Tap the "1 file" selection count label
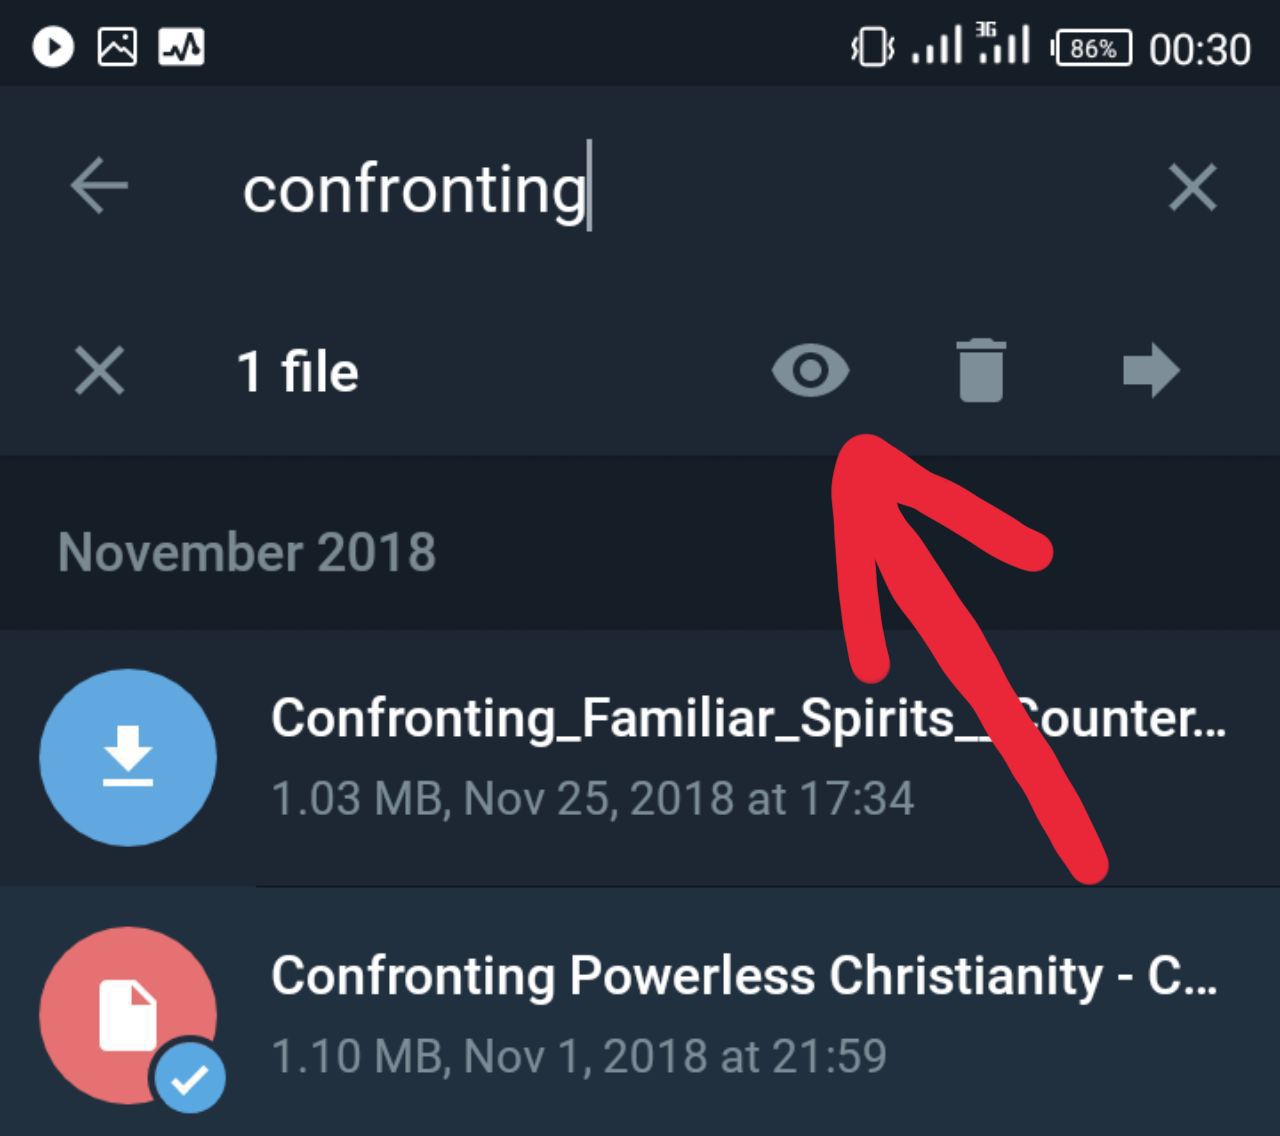The image size is (1280, 1136). pos(297,372)
